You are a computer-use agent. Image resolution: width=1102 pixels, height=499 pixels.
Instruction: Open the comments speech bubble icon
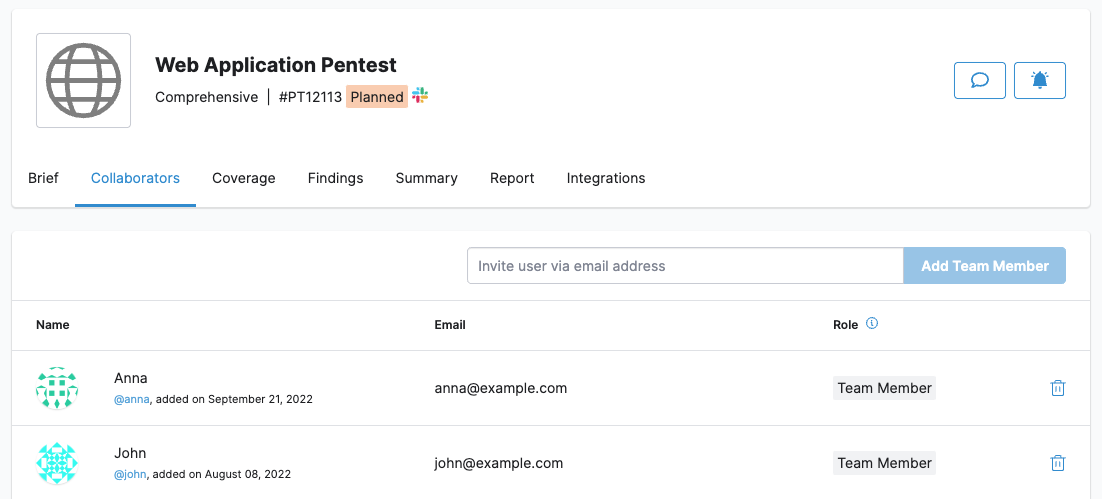tap(980, 80)
